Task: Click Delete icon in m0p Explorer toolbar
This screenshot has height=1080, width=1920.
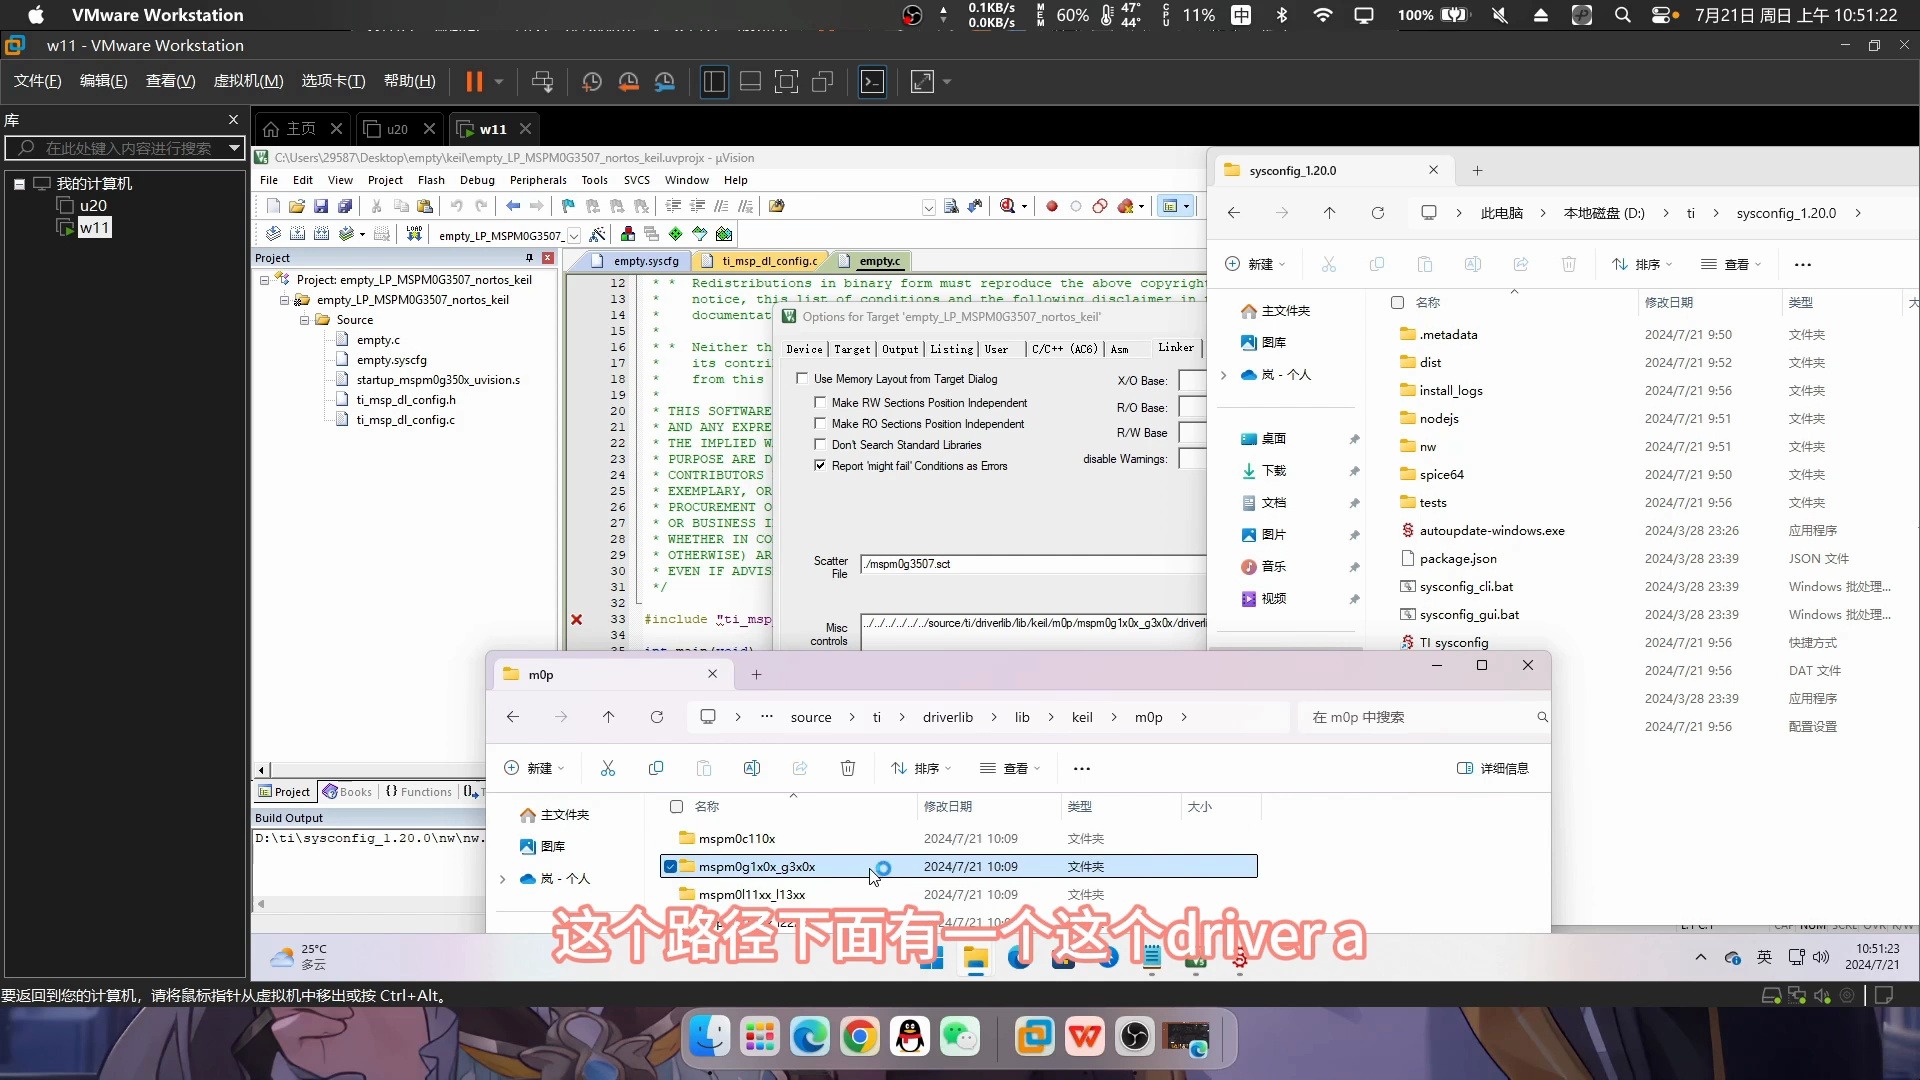Action: coord(848,768)
